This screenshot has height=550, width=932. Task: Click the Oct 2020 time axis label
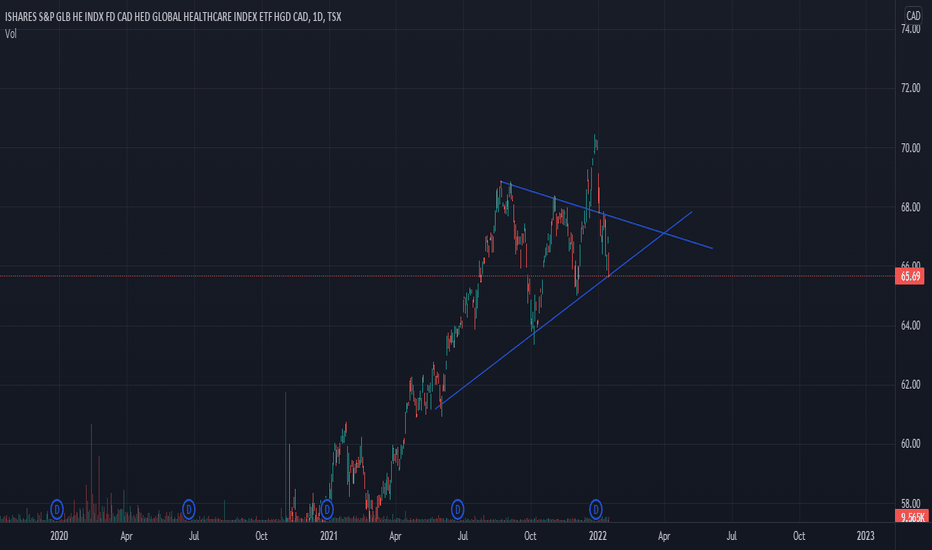[261, 536]
